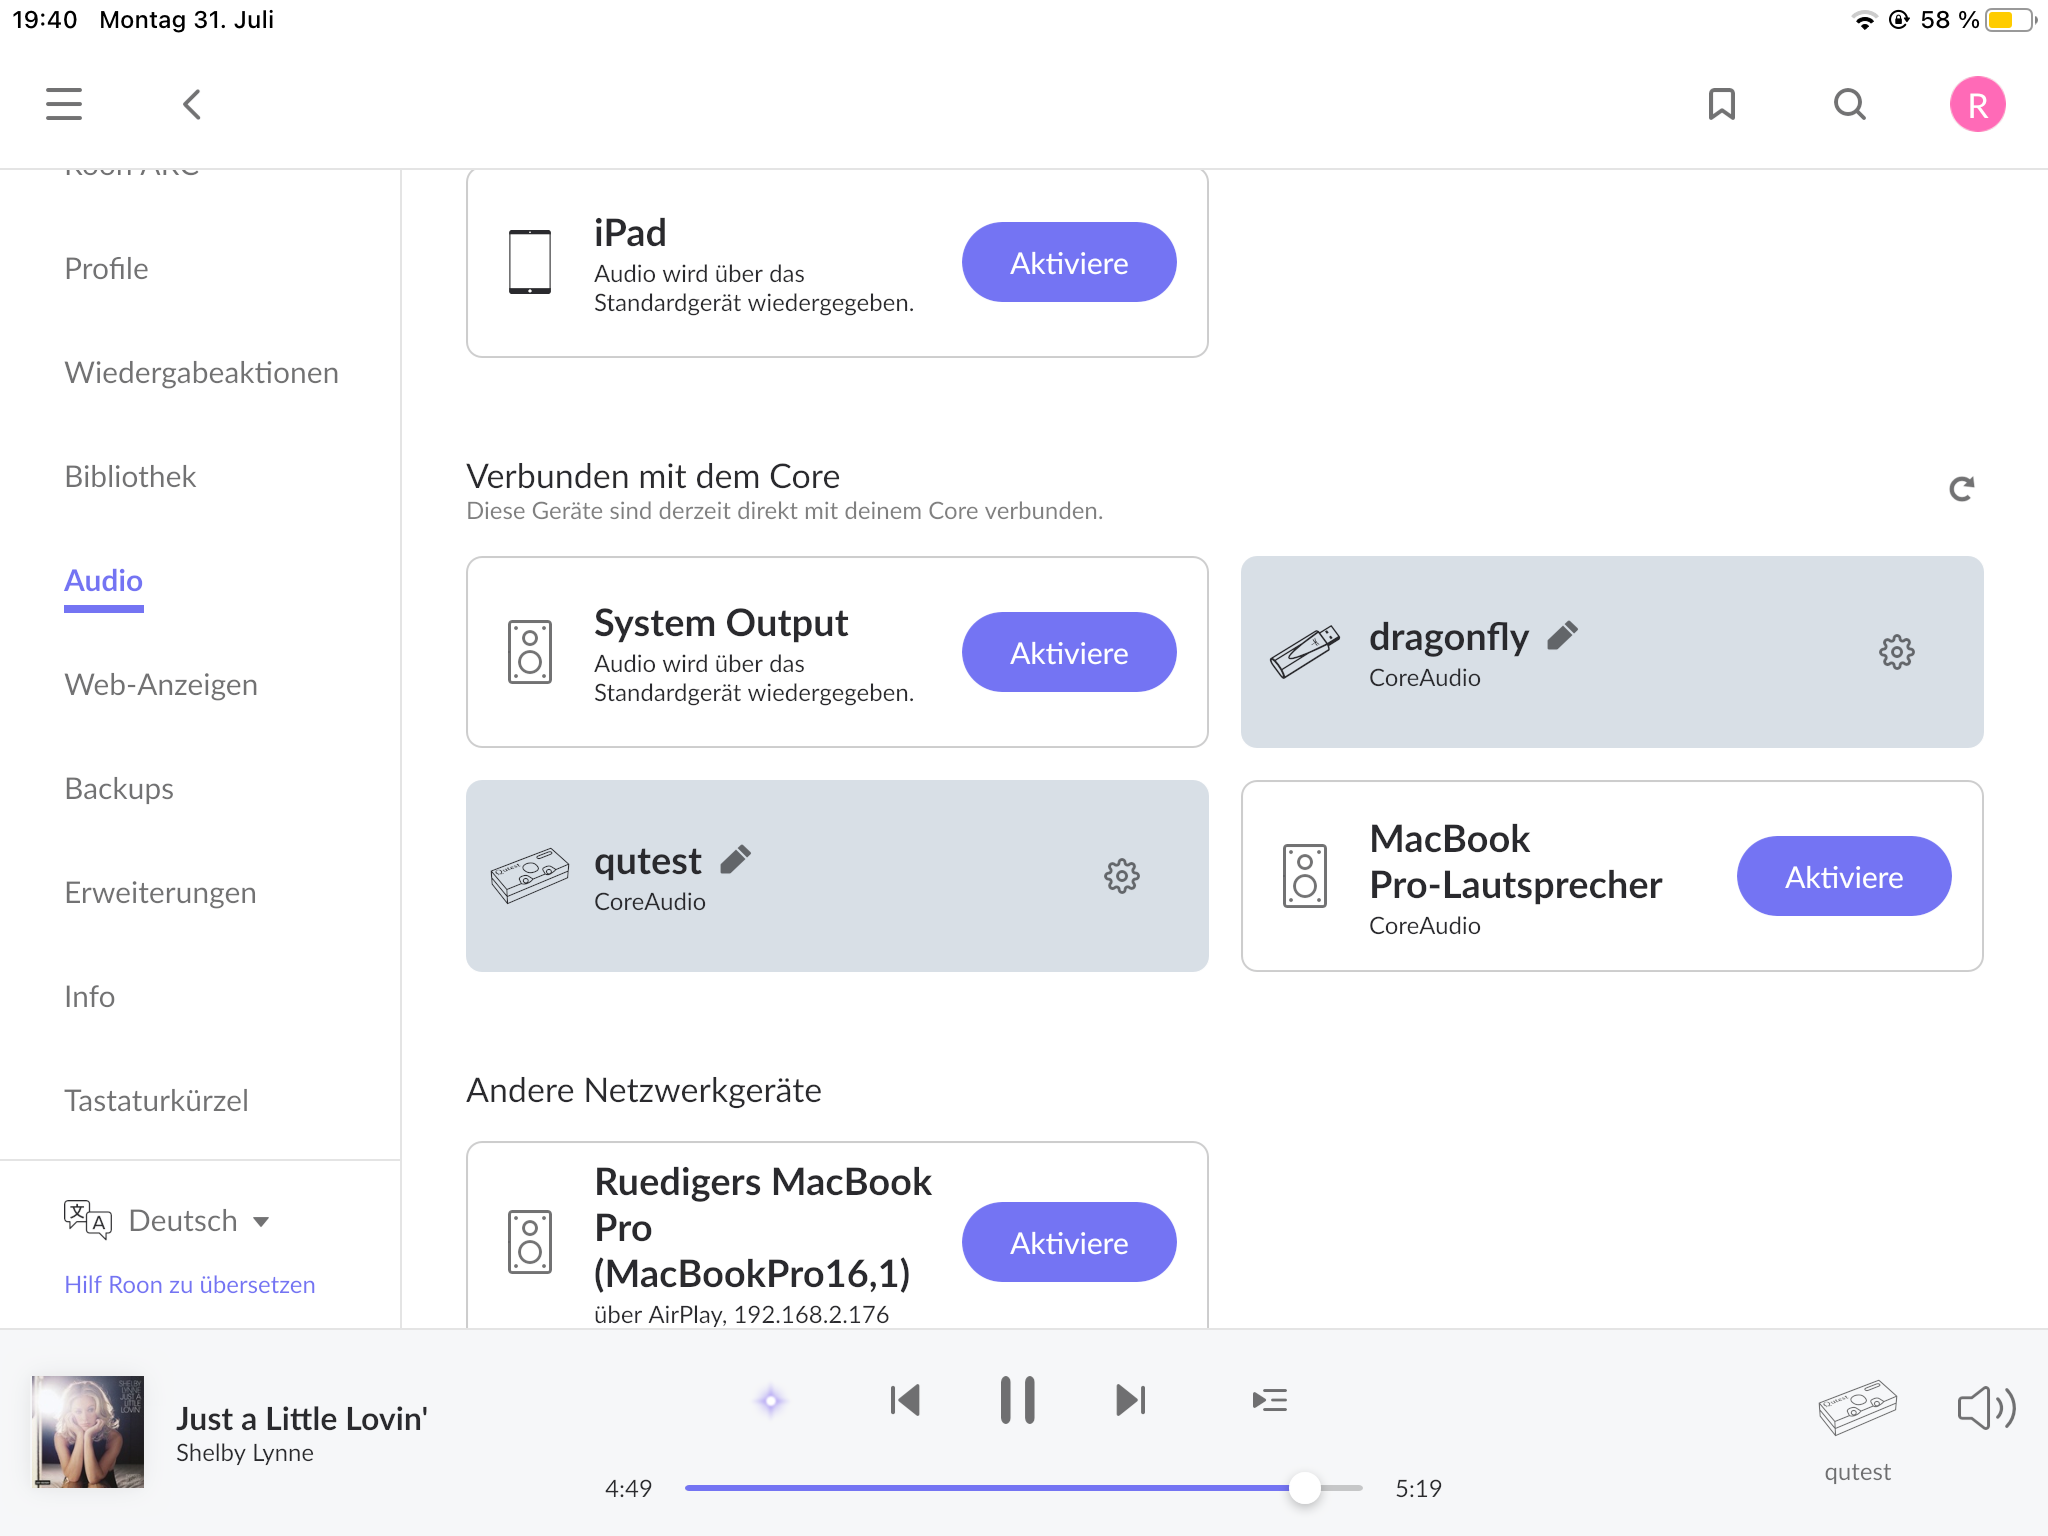
Task: Click the playback progress slider knob
Action: coord(1304,1488)
